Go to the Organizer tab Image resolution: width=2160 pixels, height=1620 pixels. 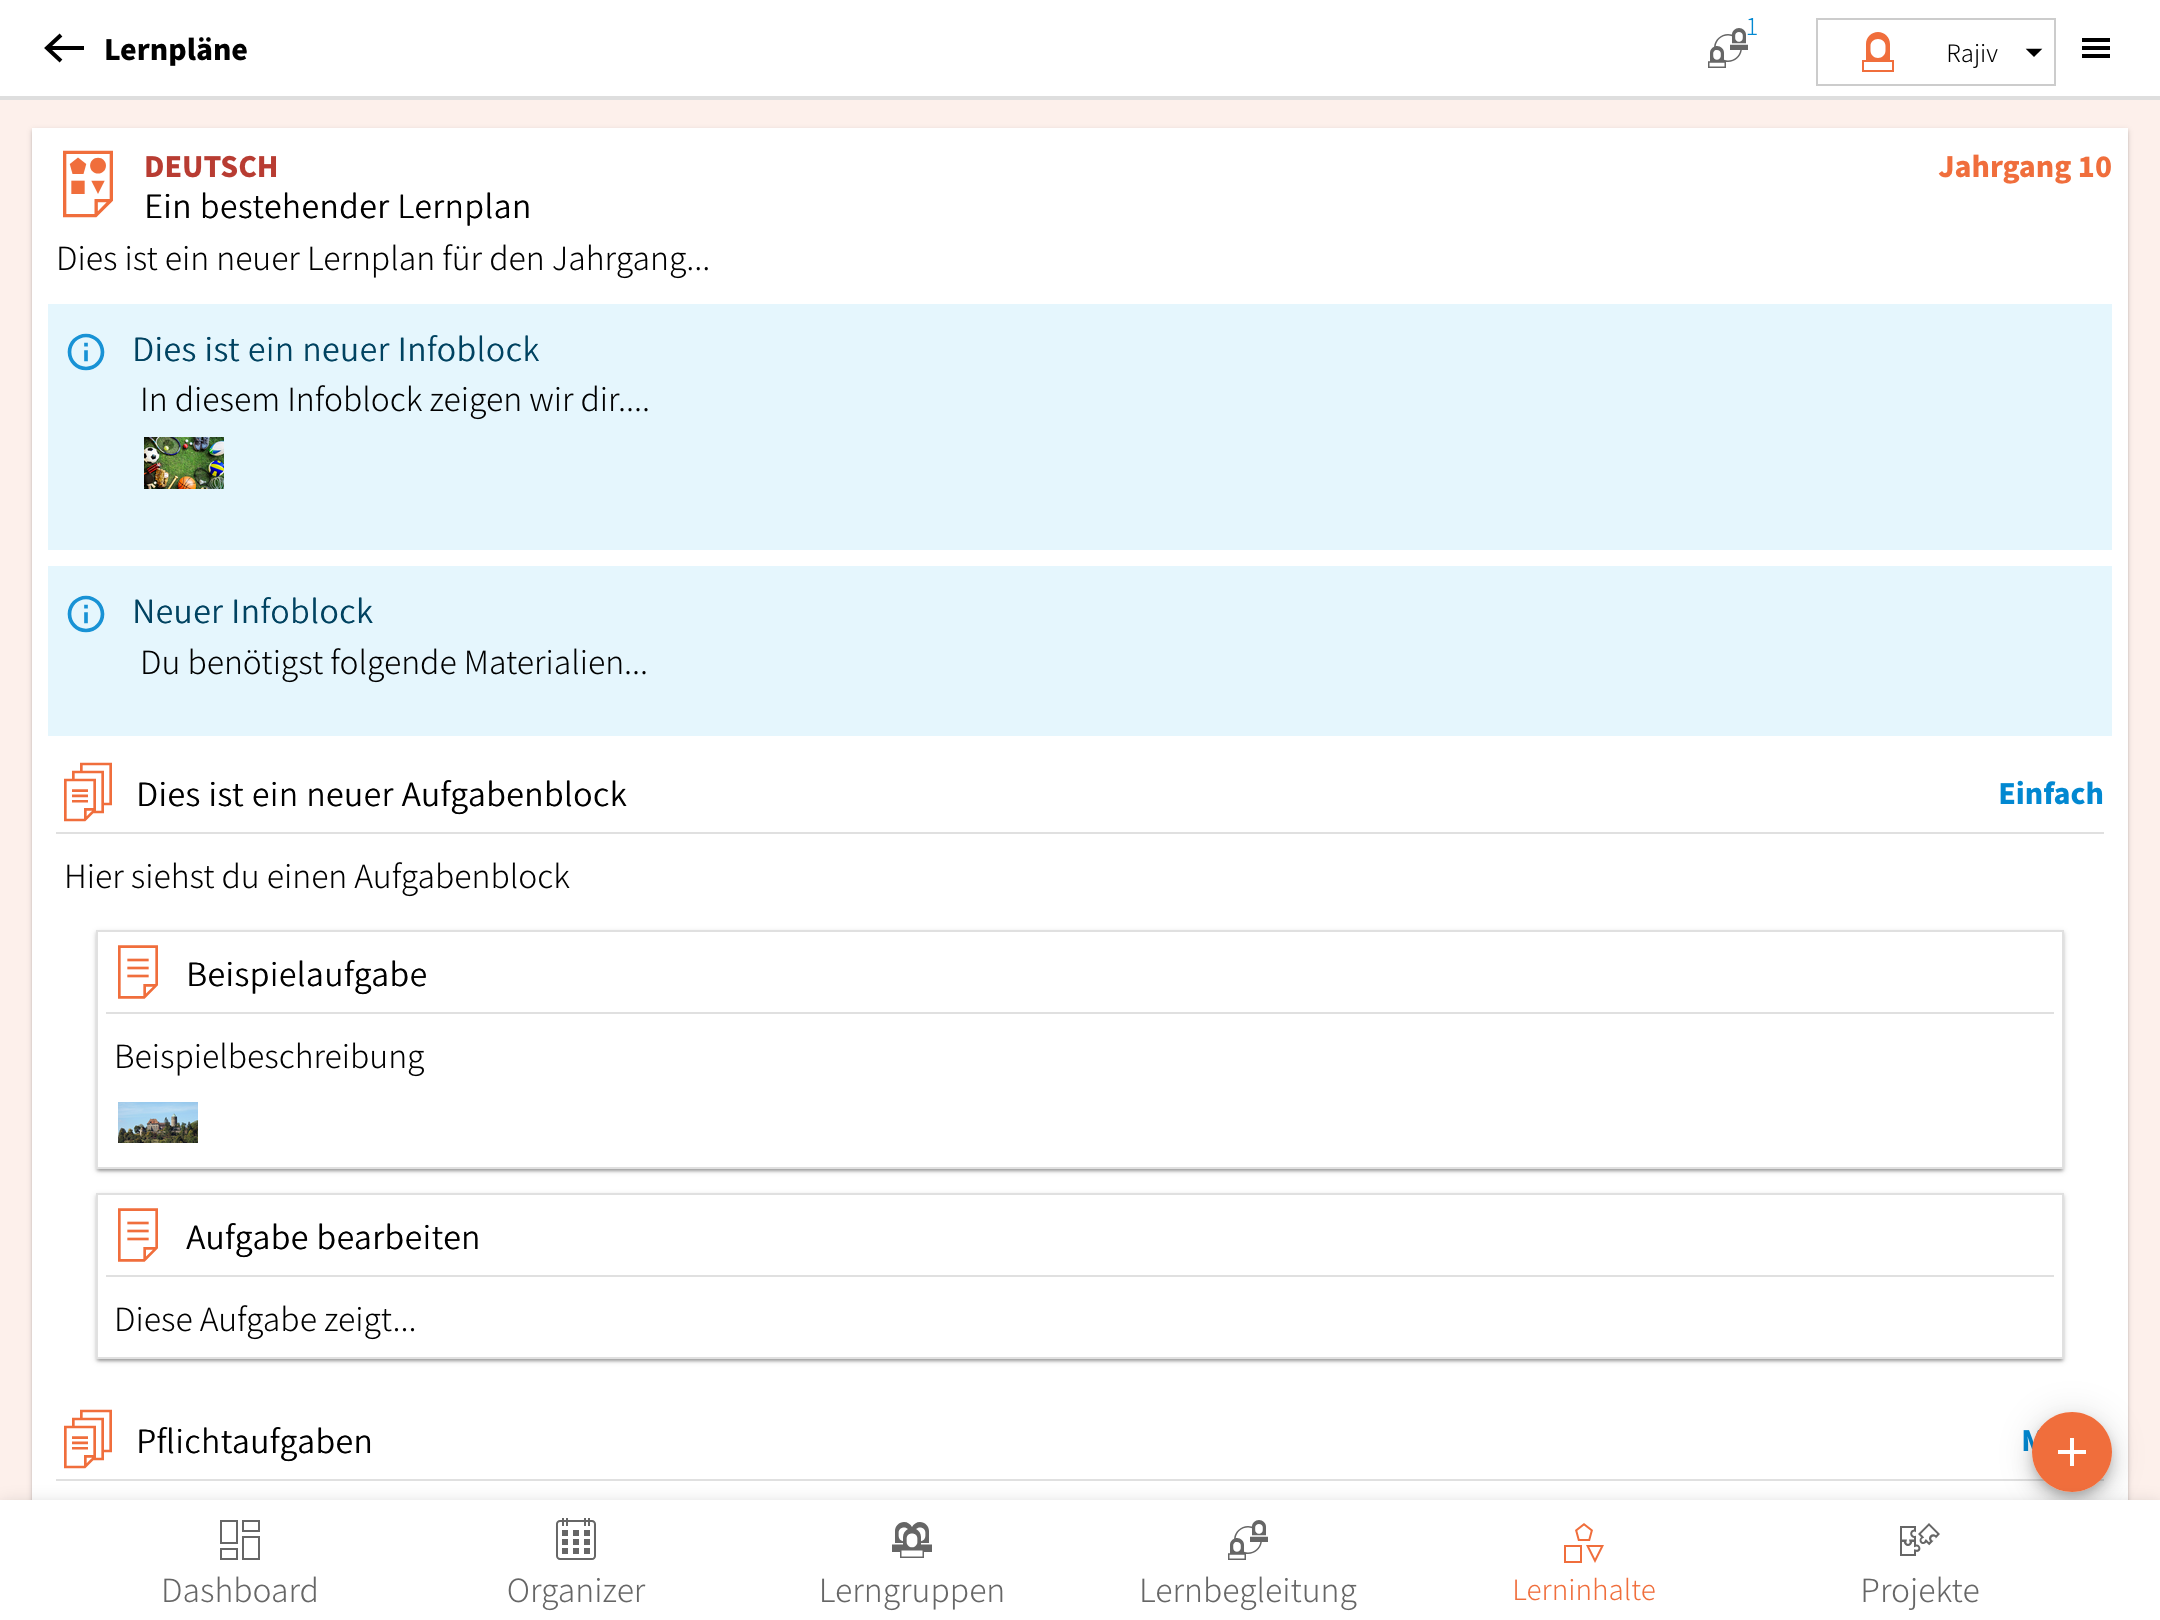point(576,1562)
